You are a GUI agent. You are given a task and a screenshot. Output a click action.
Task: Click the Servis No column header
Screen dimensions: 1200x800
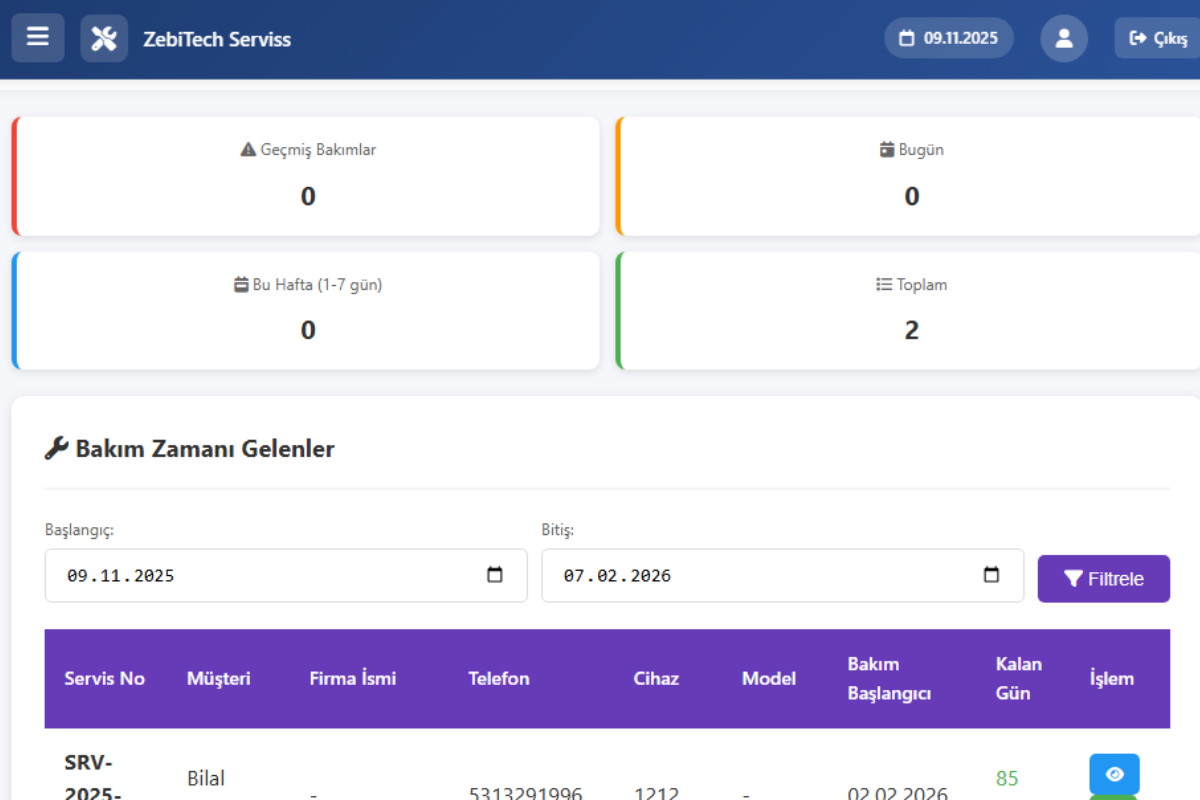(x=105, y=678)
